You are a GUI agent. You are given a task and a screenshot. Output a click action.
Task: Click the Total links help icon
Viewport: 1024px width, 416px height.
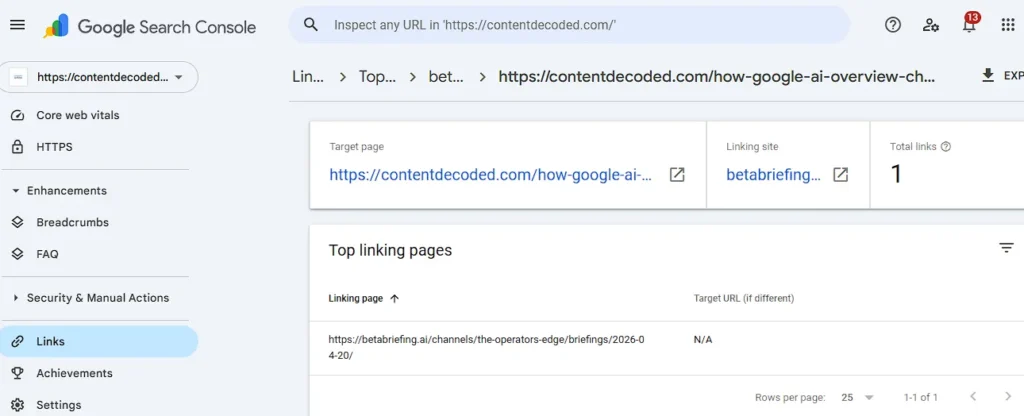(x=946, y=147)
